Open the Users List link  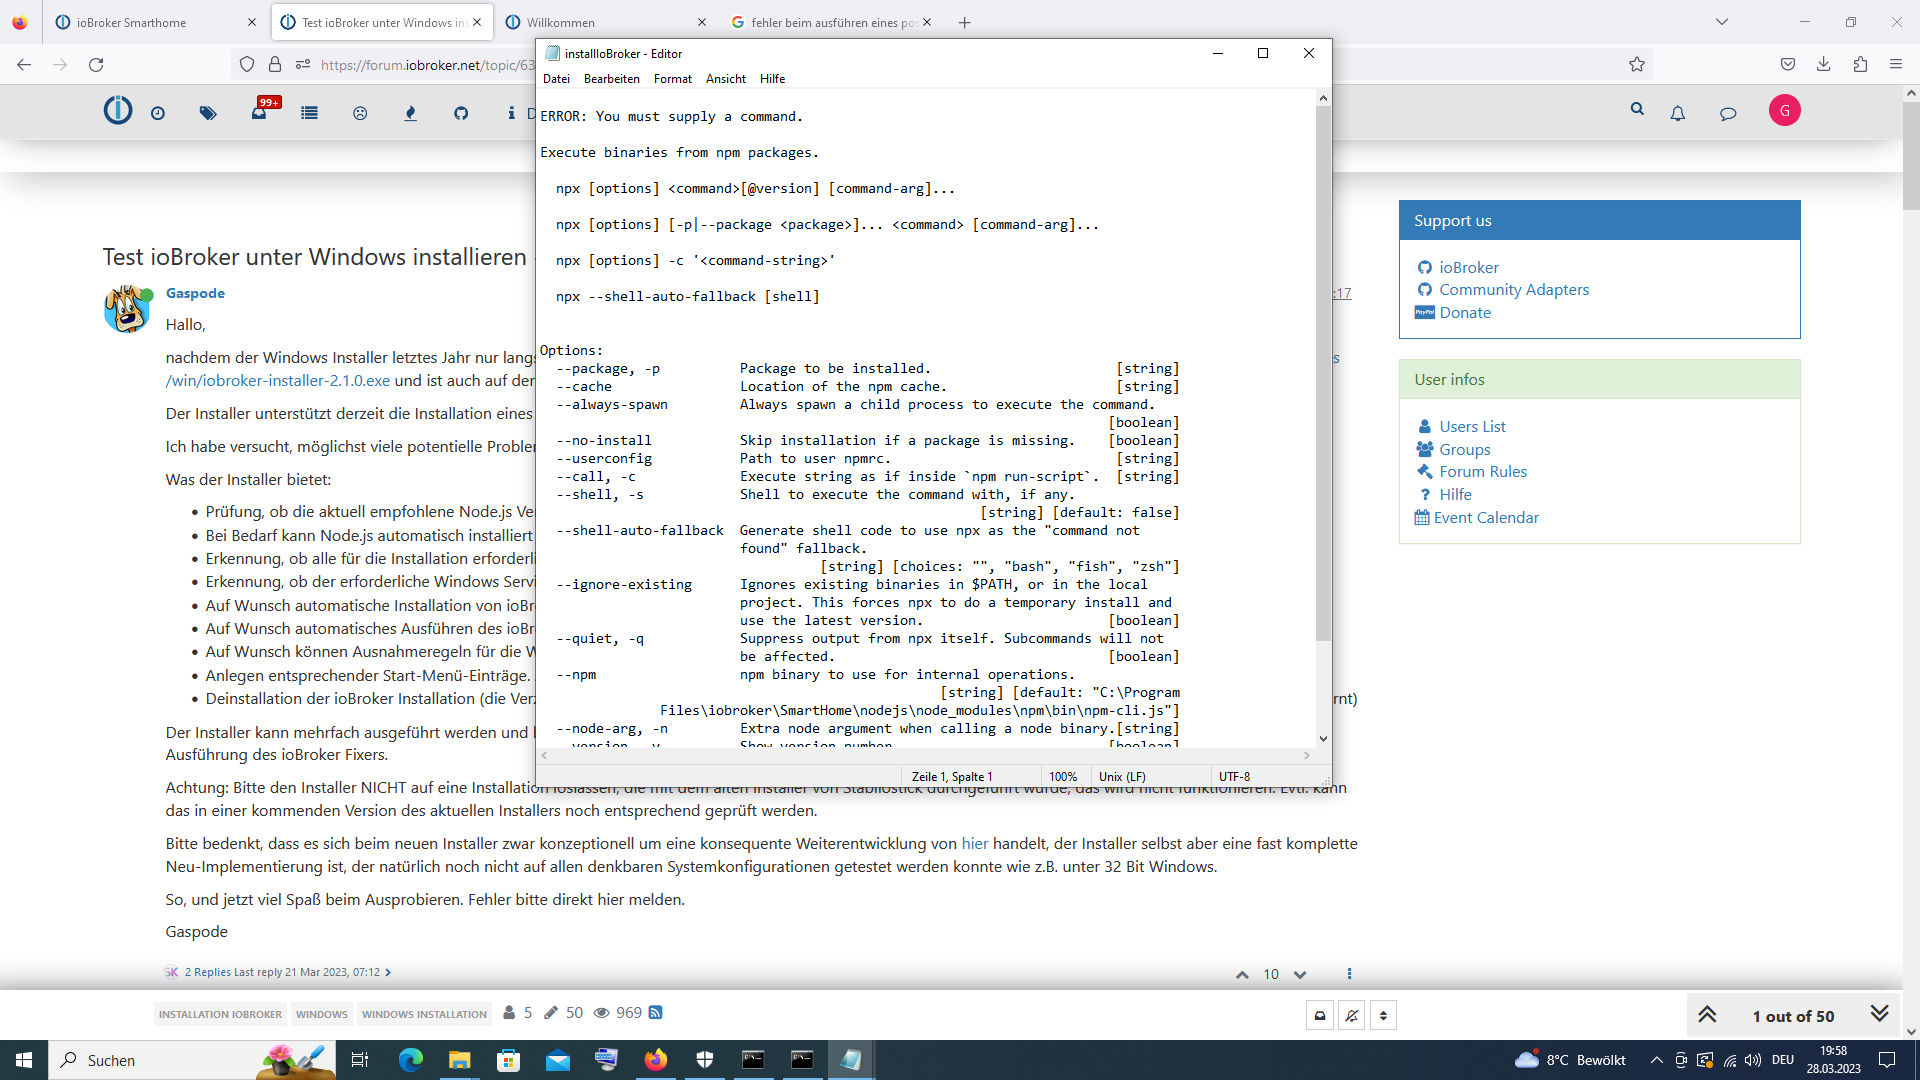1472,427
